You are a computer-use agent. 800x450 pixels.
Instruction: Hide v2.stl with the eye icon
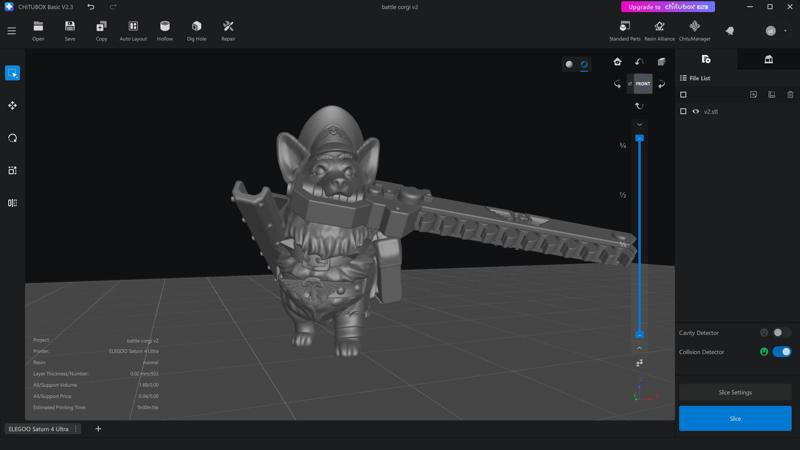pyautogui.click(x=695, y=111)
